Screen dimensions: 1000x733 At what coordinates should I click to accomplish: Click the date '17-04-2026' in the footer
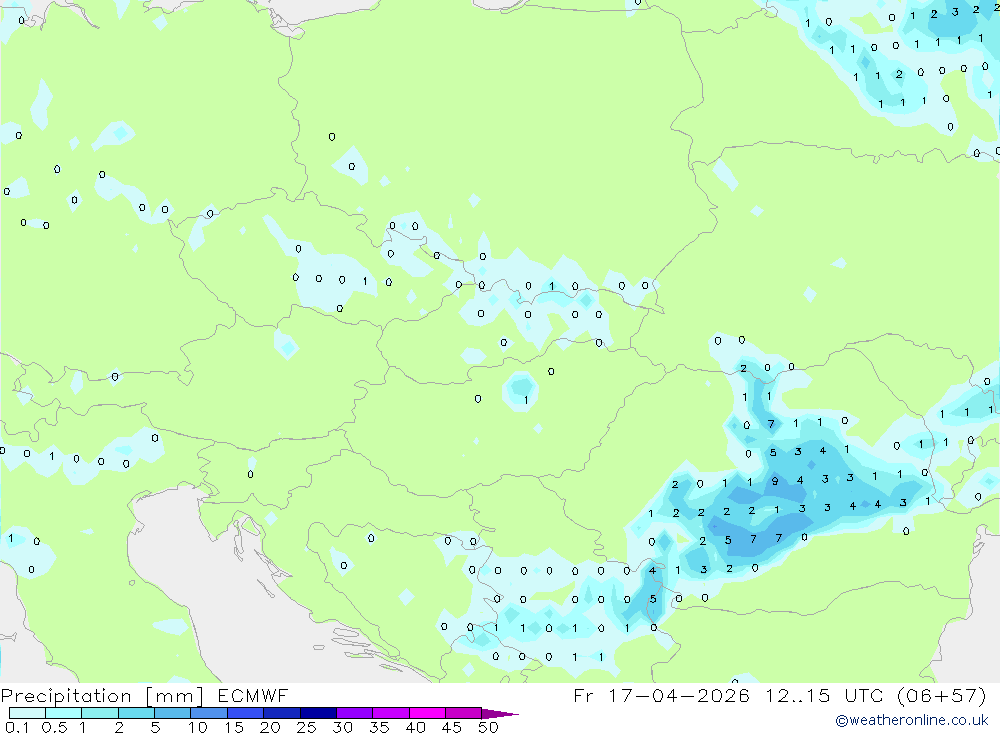tap(679, 695)
